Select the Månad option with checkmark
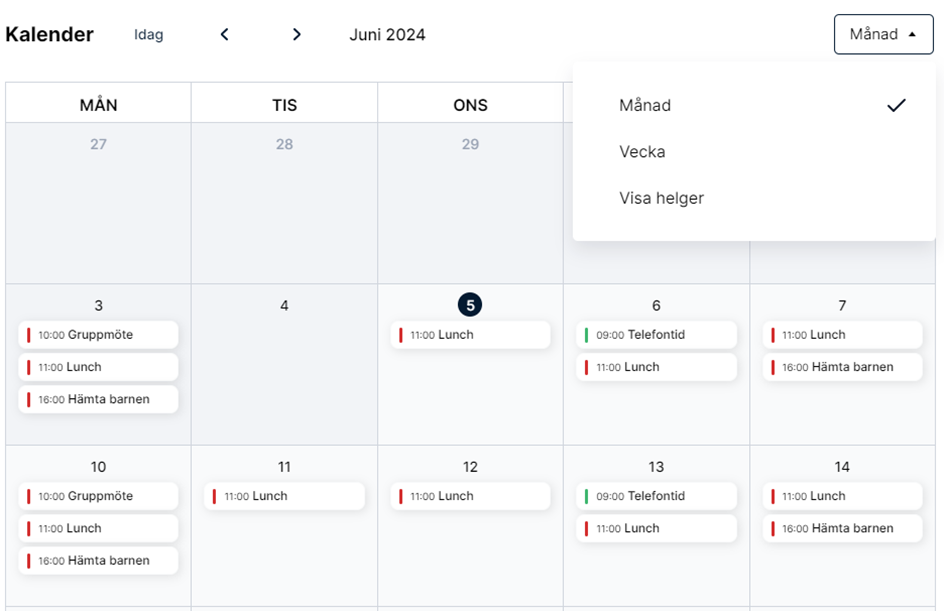 coord(754,105)
